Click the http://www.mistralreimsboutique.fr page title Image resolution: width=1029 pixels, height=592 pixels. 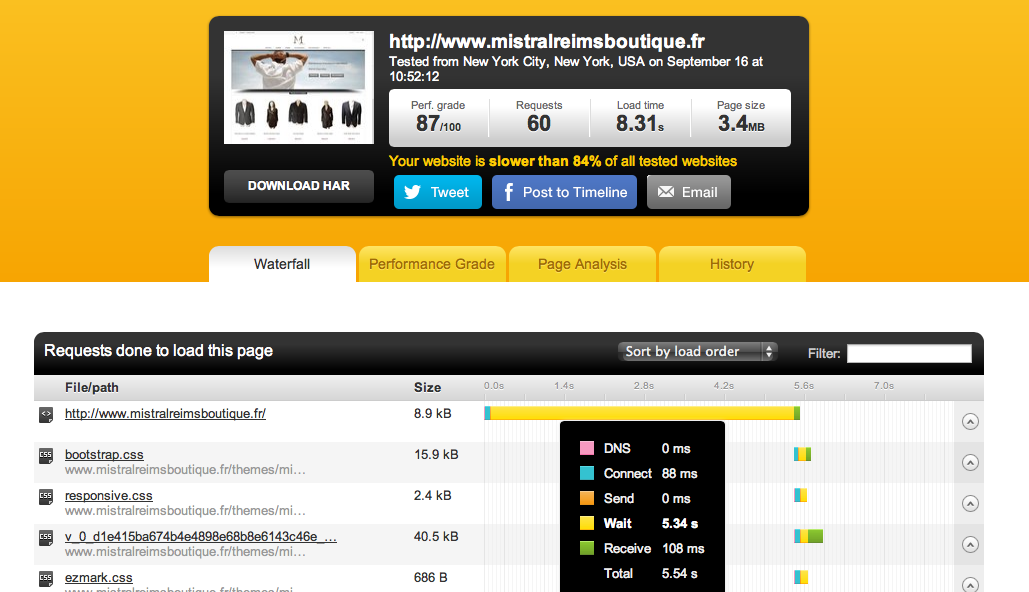[x=547, y=41]
